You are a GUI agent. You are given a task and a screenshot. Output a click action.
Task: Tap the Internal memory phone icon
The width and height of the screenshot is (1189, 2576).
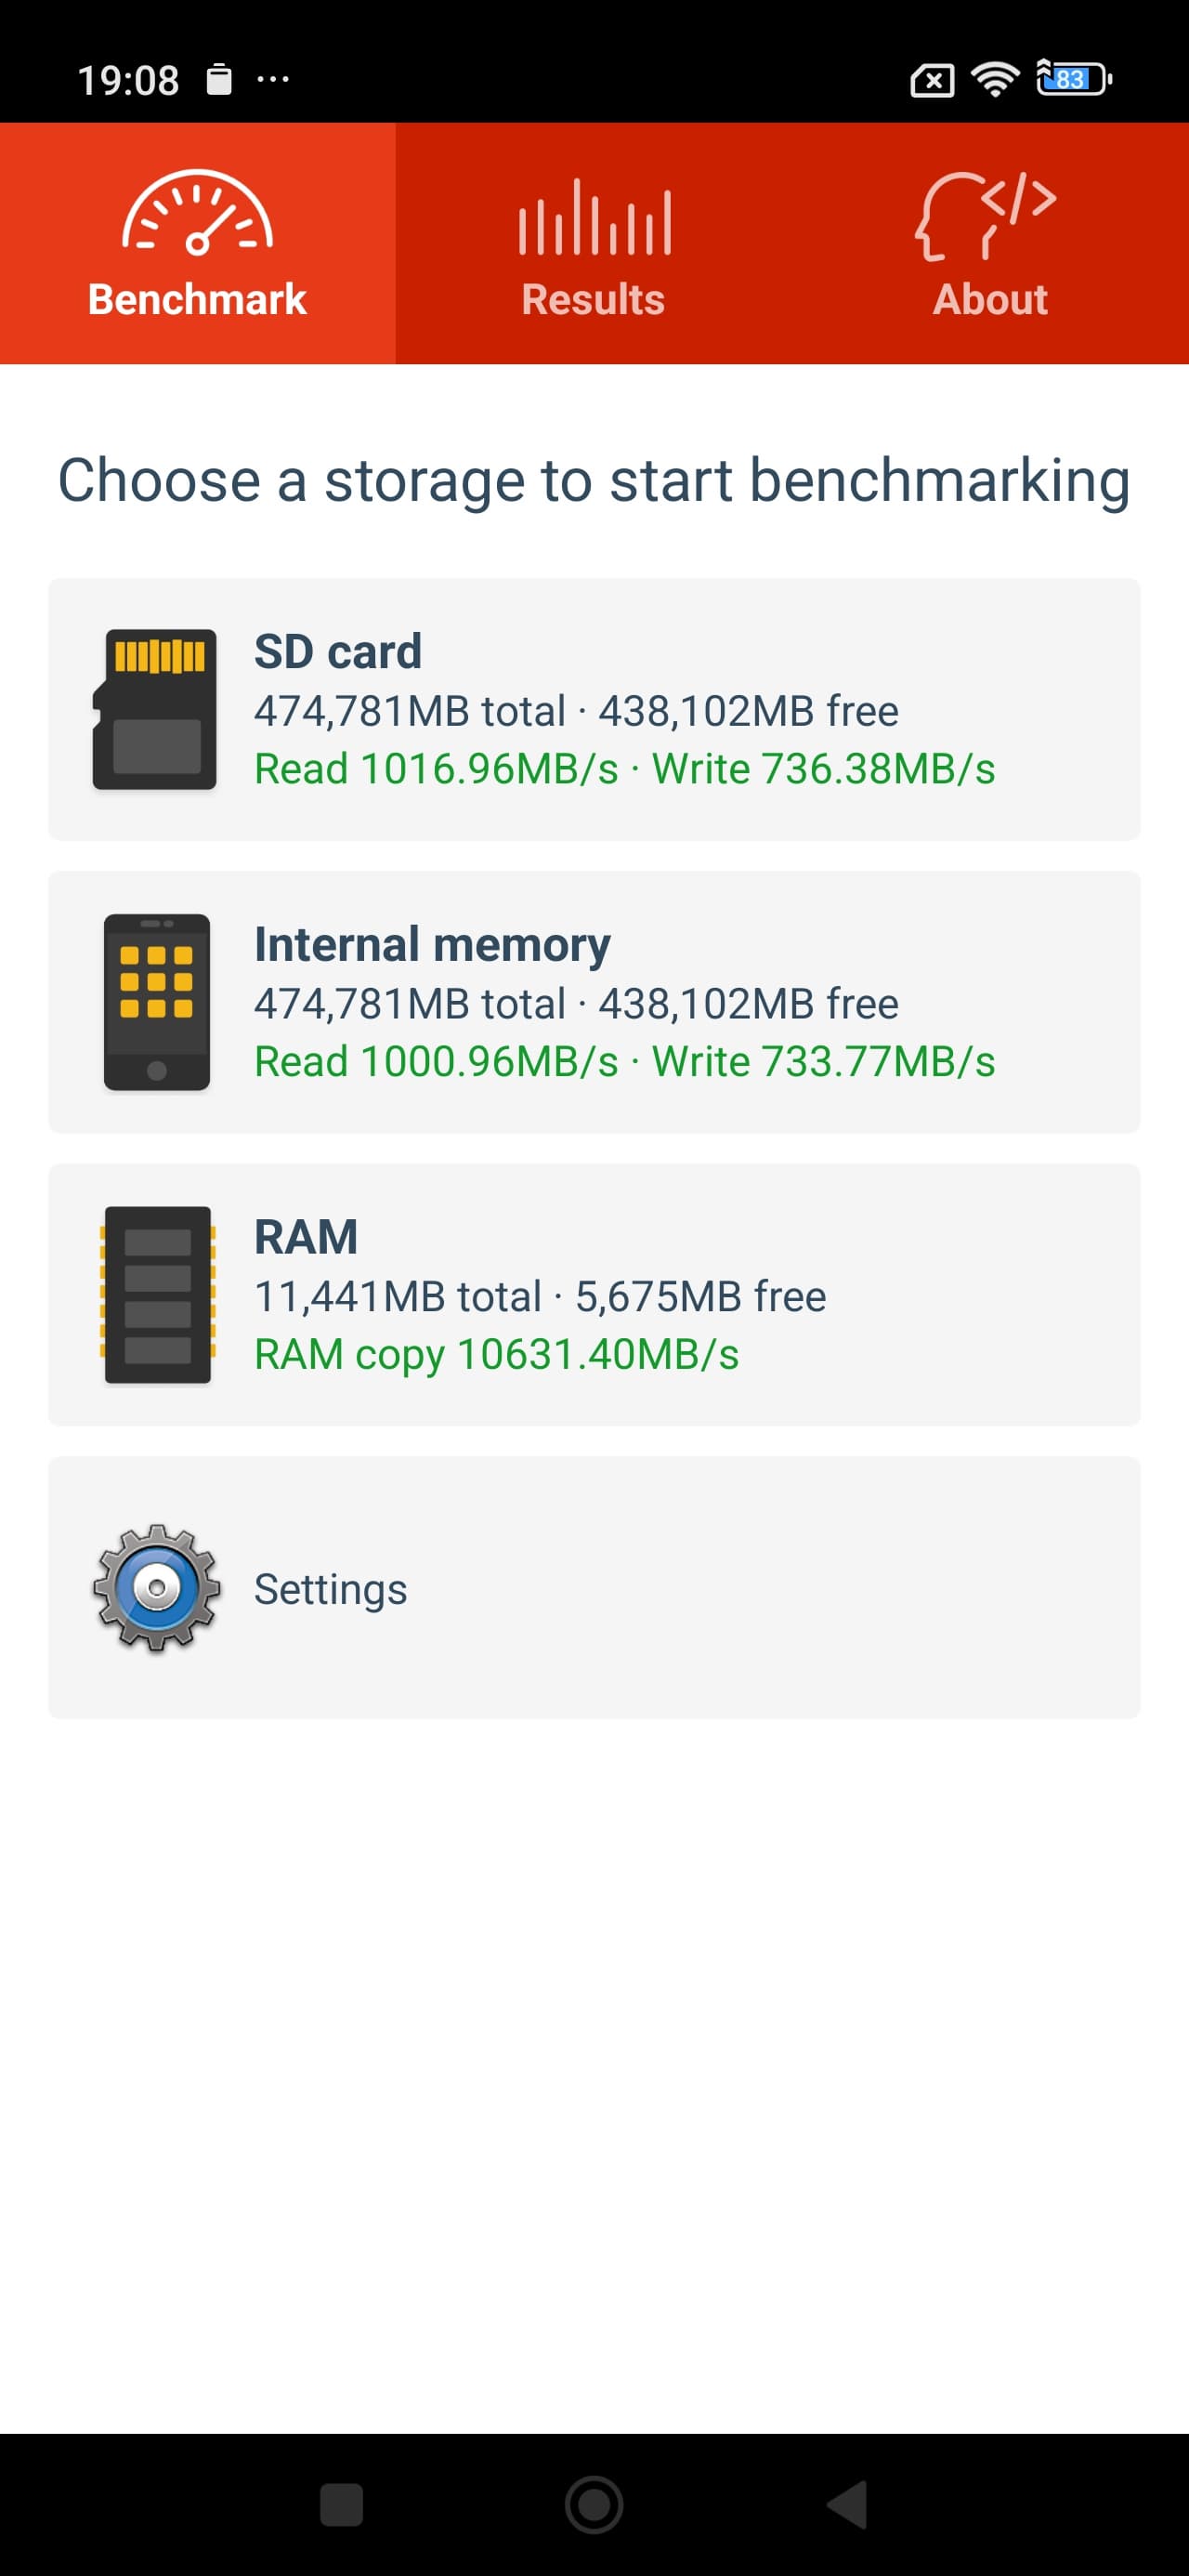157,1002
